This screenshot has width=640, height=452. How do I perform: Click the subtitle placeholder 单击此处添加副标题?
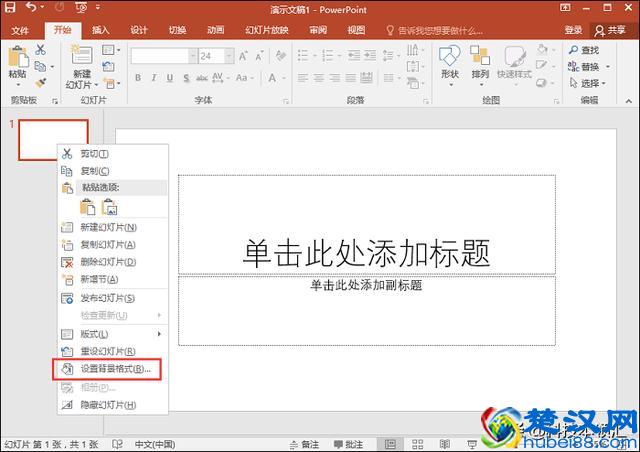click(x=367, y=311)
